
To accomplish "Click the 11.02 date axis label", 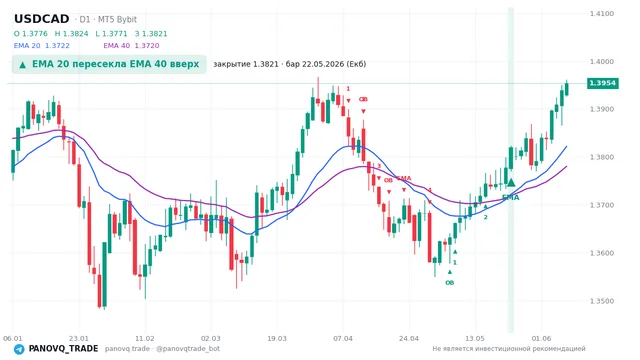I will coord(145,338).
